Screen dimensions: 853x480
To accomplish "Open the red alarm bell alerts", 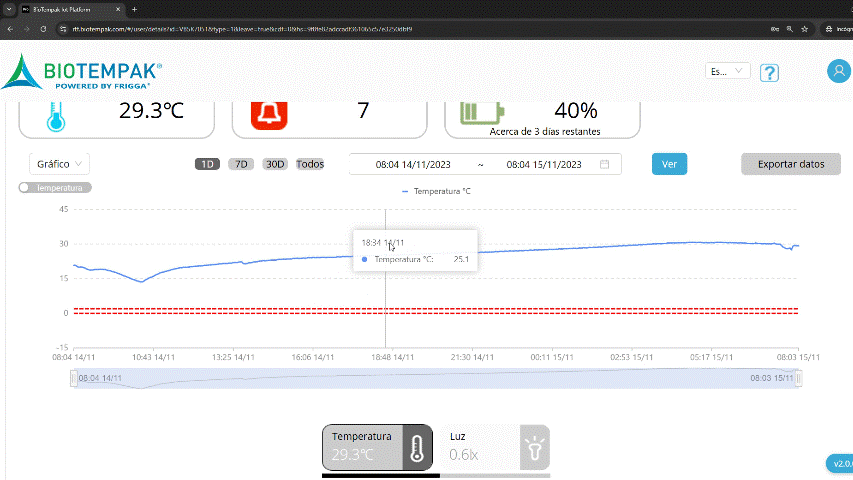I will pyautogui.click(x=268, y=112).
